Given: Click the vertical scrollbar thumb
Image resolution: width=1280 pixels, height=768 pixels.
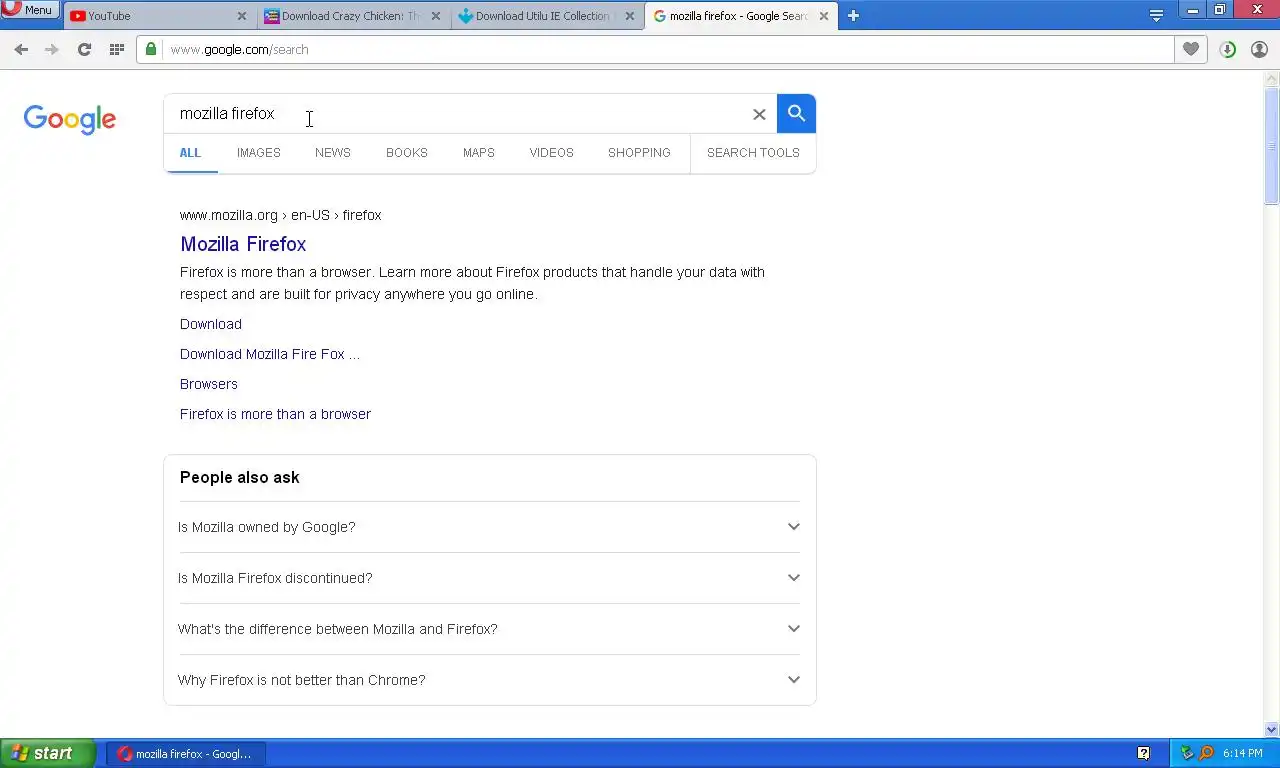Looking at the screenshot, I should [x=1272, y=145].
